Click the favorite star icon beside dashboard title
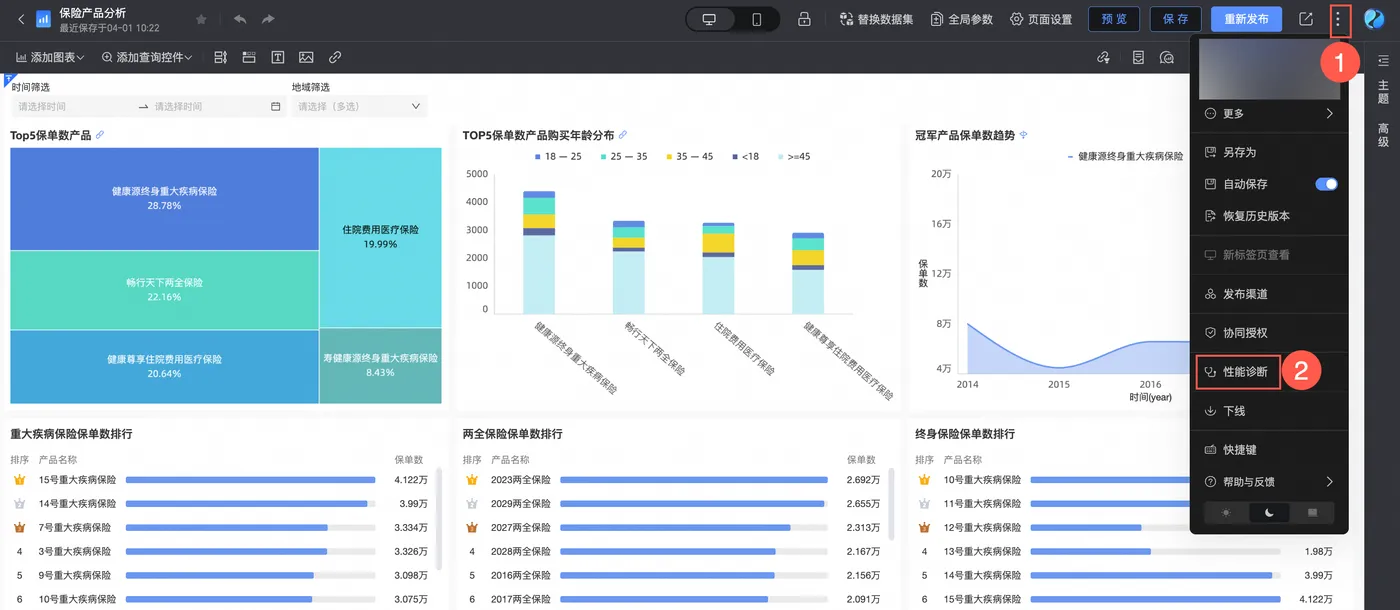This screenshot has width=1400, height=610. [202, 19]
